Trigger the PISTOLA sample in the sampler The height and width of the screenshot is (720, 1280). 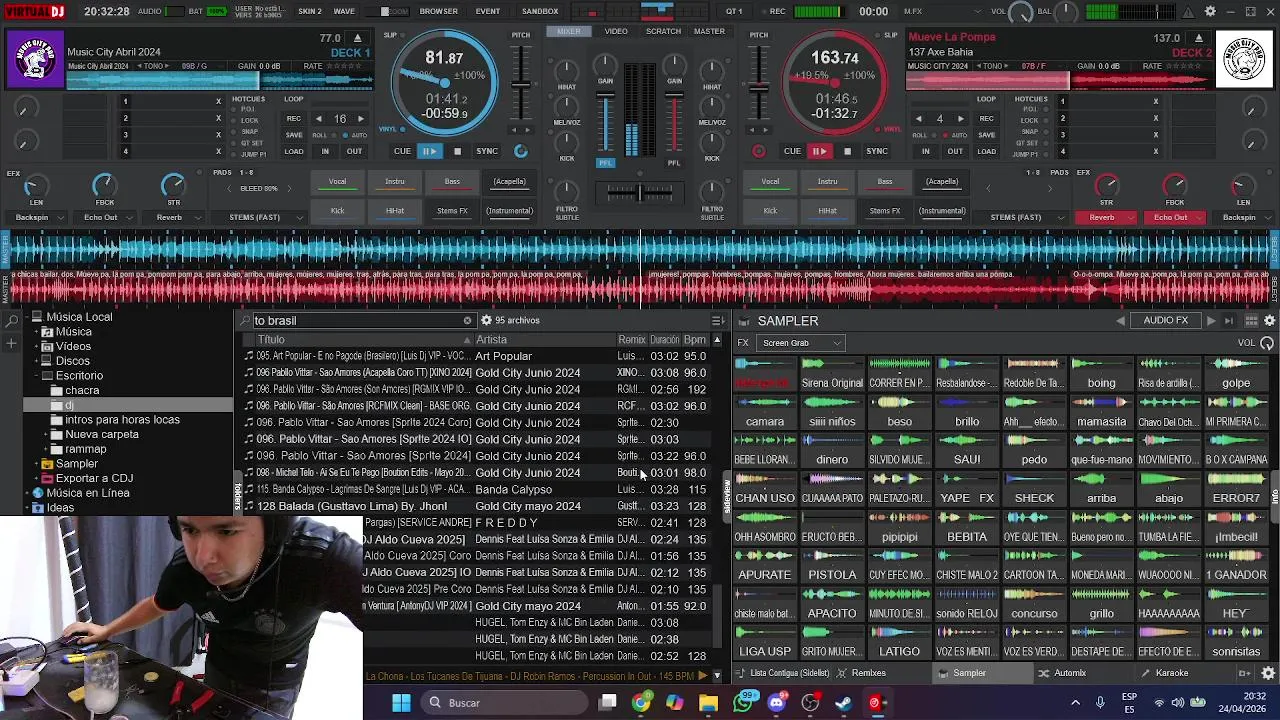click(832, 567)
